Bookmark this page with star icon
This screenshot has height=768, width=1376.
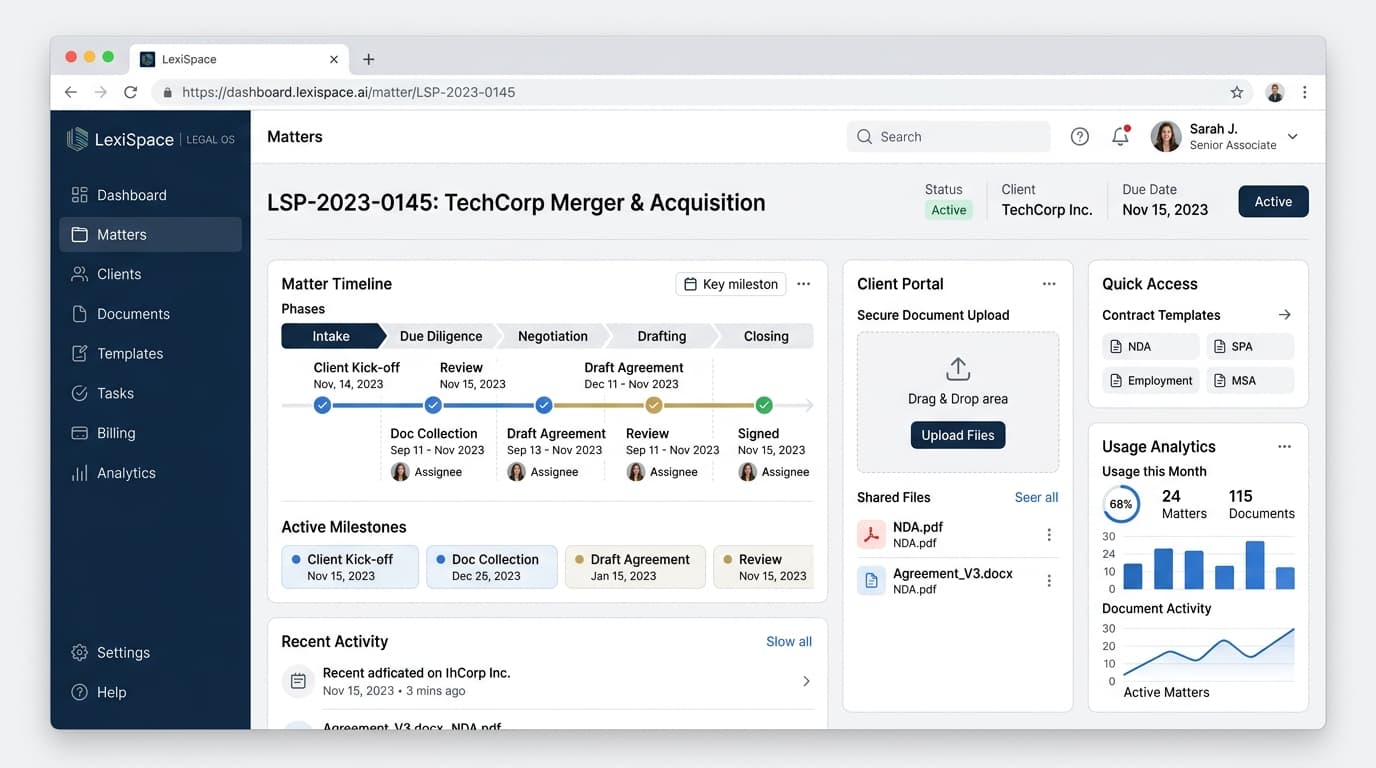[x=1237, y=92]
